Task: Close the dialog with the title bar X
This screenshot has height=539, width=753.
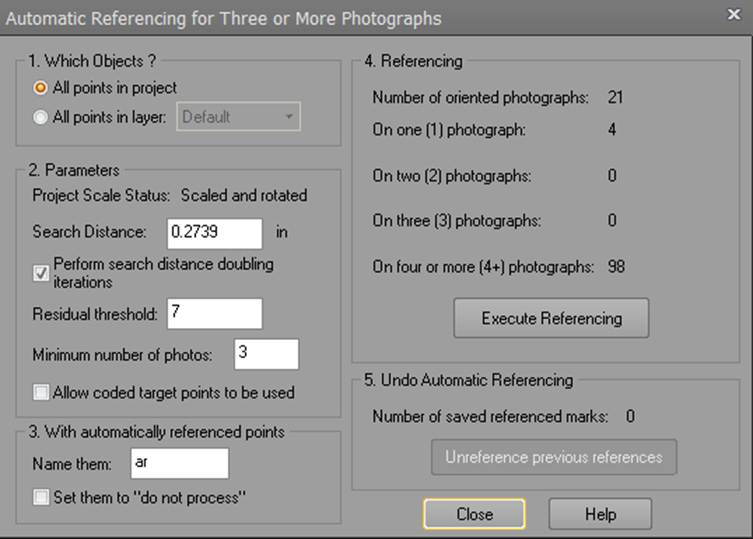Action: tap(732, 17)
